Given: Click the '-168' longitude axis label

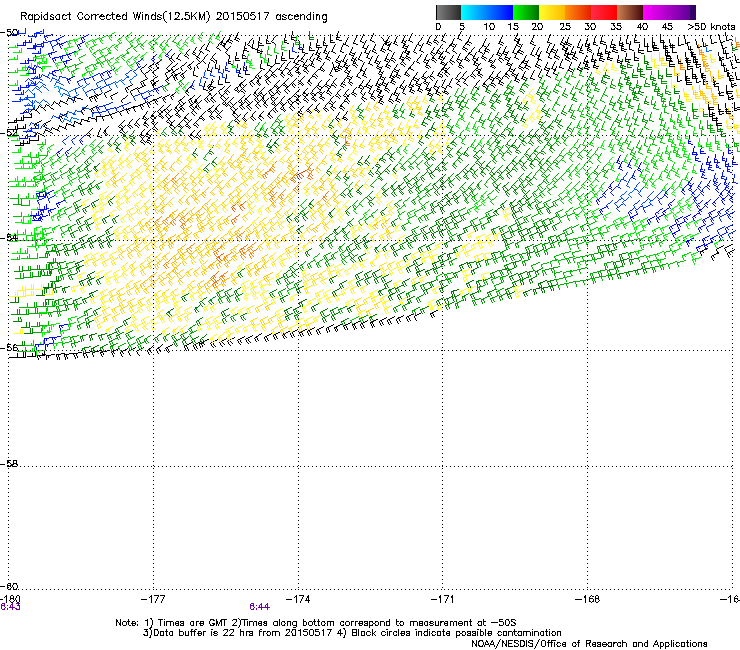Looking at the screenshot, I should (x=588, y=599).
